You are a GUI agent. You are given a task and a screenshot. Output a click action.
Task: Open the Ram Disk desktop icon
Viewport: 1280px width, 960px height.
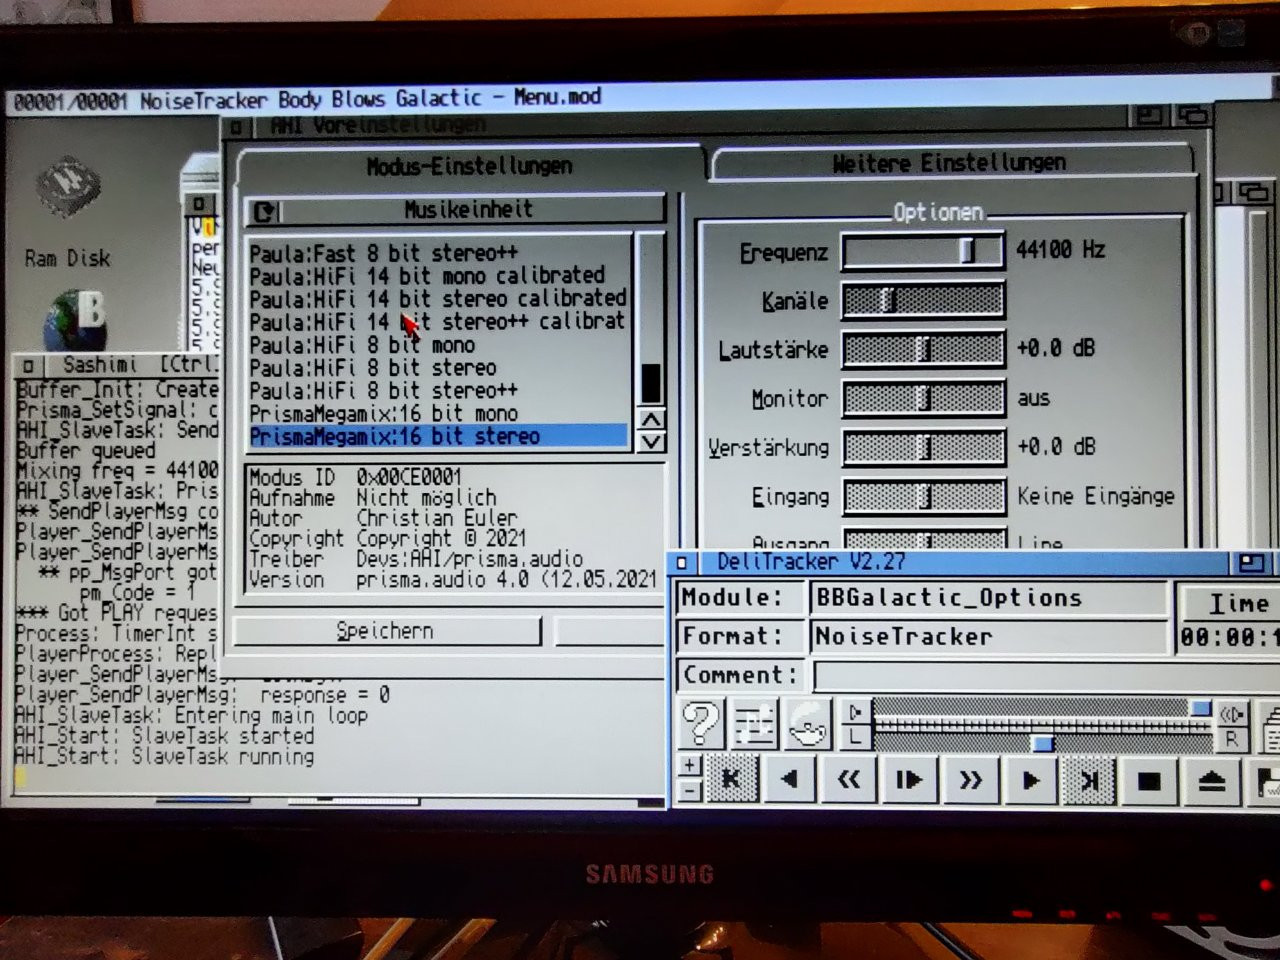click(67, 212)
